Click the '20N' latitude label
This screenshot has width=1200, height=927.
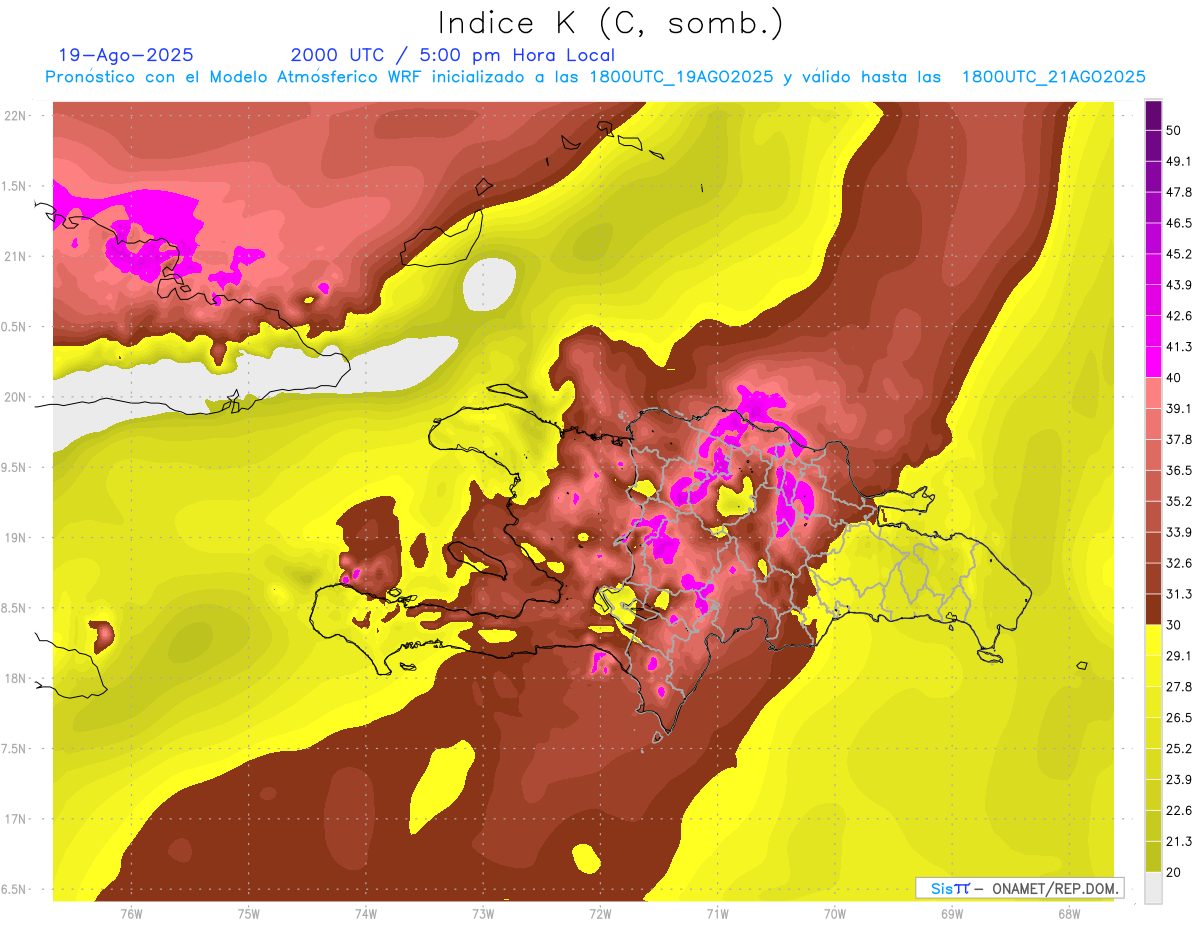pos(16,397)
